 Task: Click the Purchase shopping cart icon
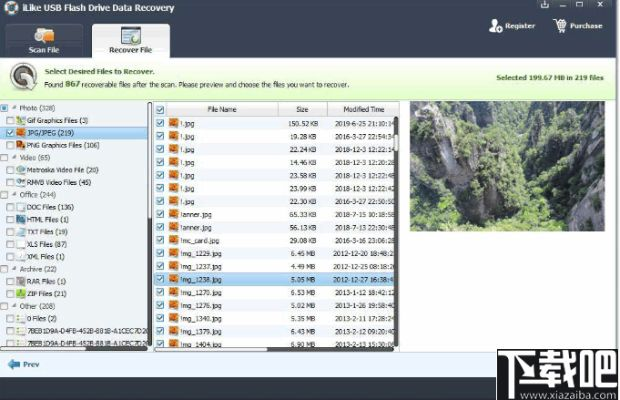click(560, 25)
